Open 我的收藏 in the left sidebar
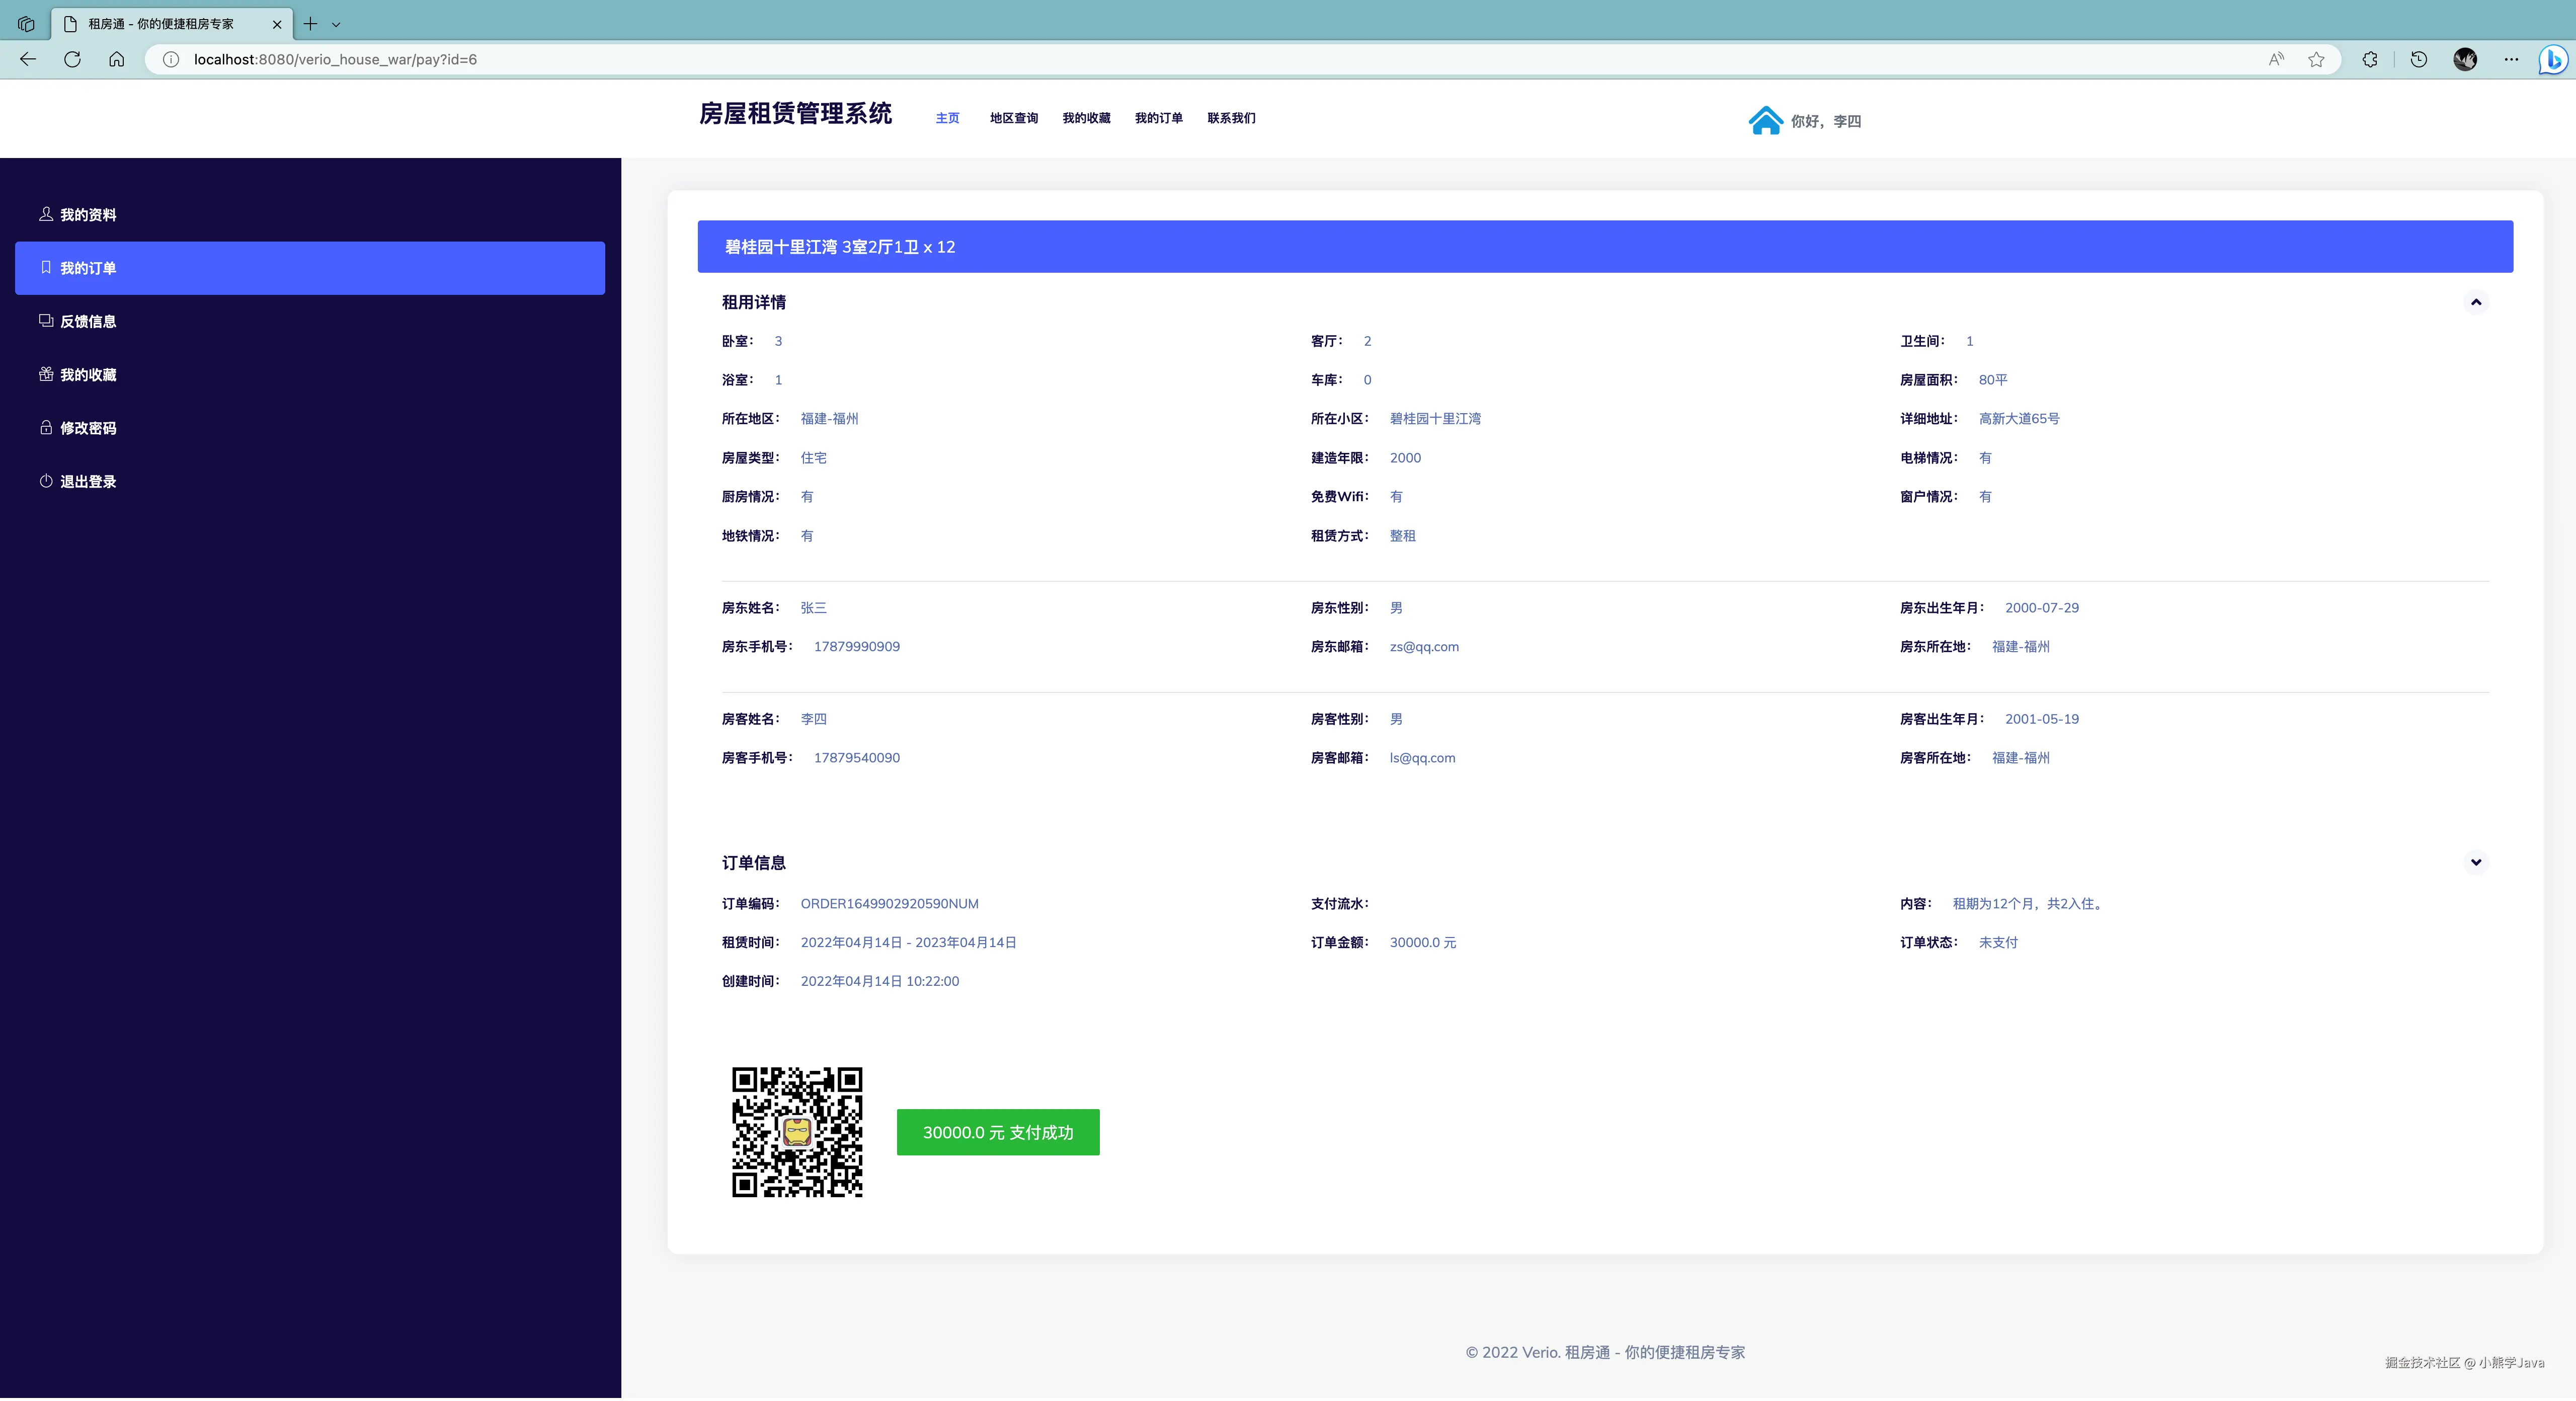The width and height of the screenshot is (2576, 1401). [87, 375]
